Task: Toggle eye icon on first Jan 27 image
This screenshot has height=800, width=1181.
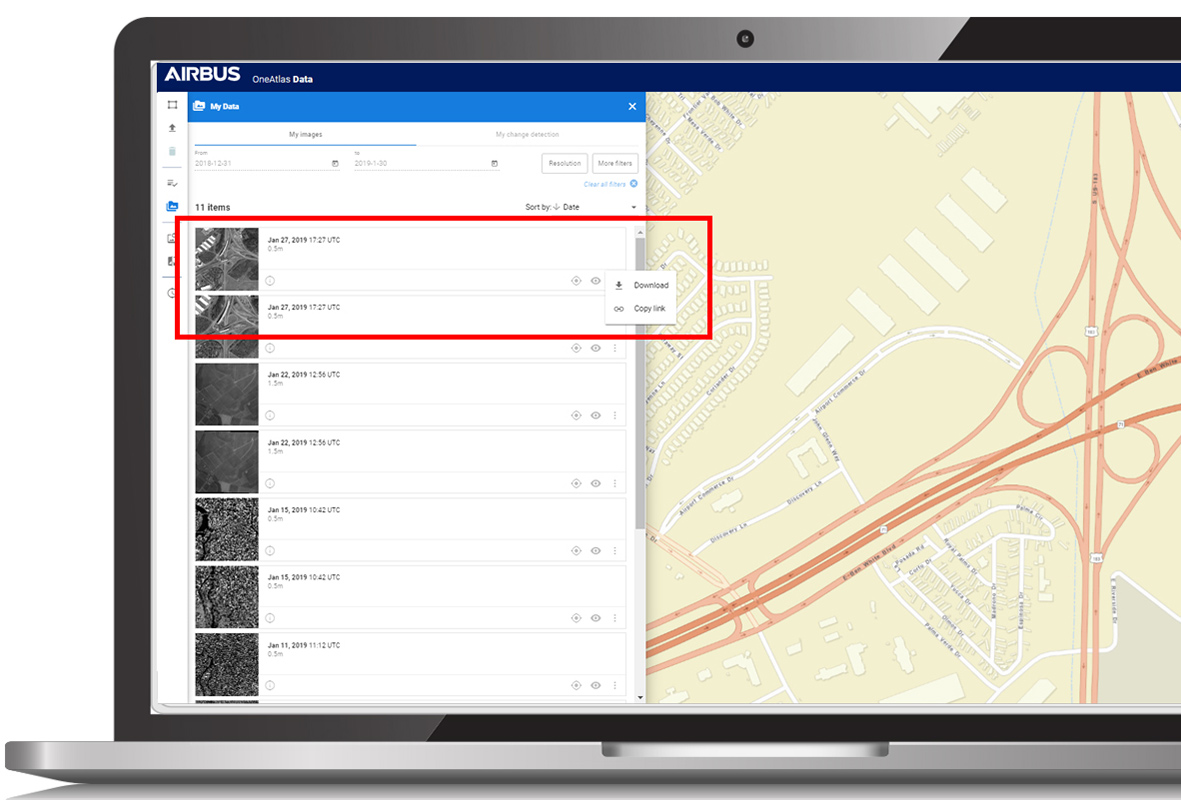Action: coord(596,281)
